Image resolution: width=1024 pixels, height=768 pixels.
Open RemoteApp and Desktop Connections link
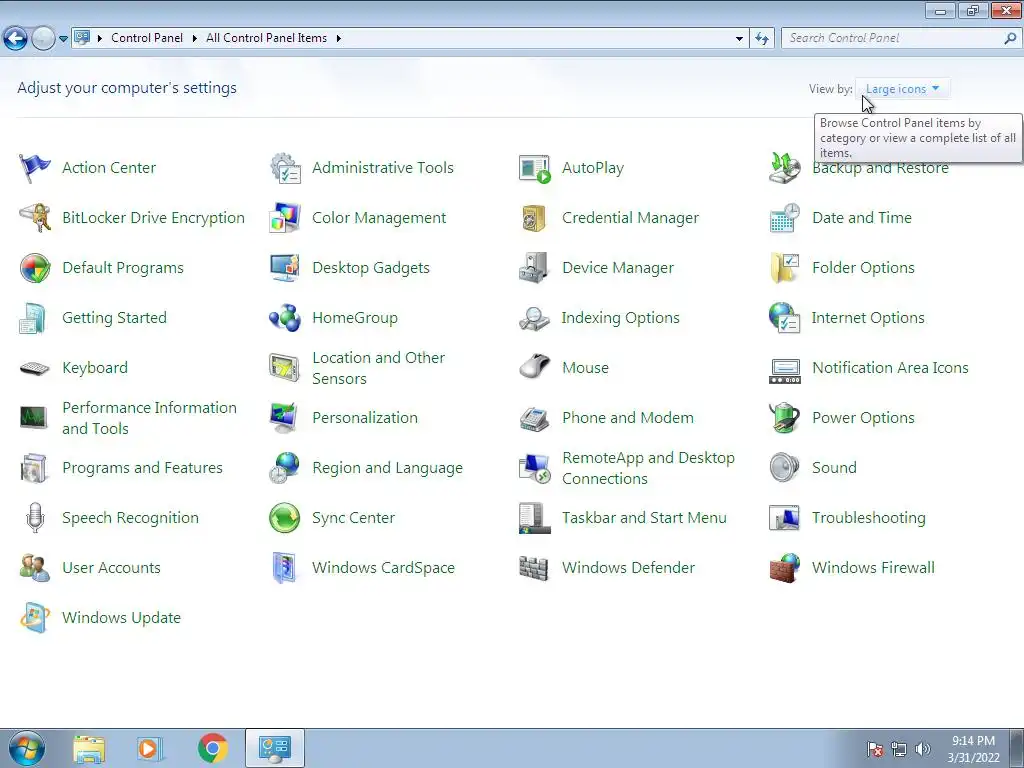point(648,468)
